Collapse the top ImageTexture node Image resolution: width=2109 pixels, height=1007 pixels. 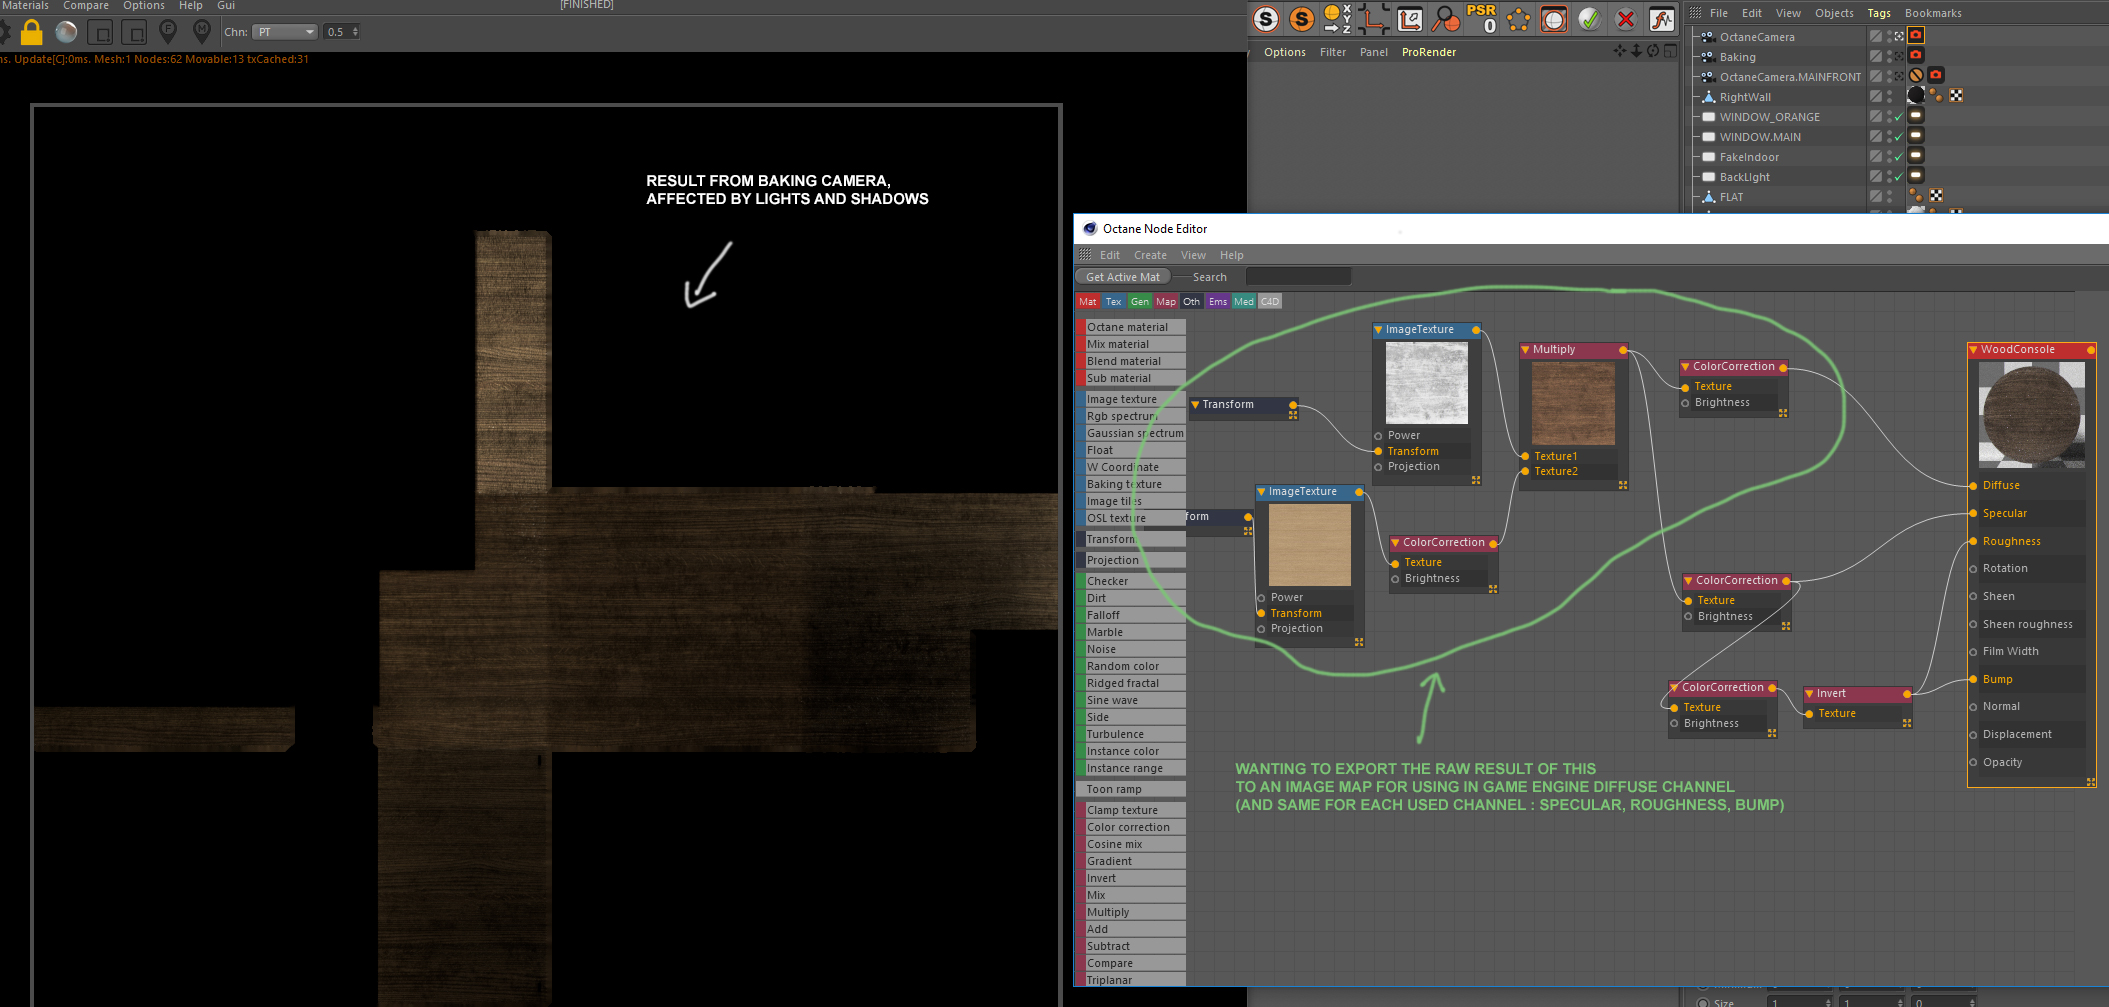[x=1378, y=329]
